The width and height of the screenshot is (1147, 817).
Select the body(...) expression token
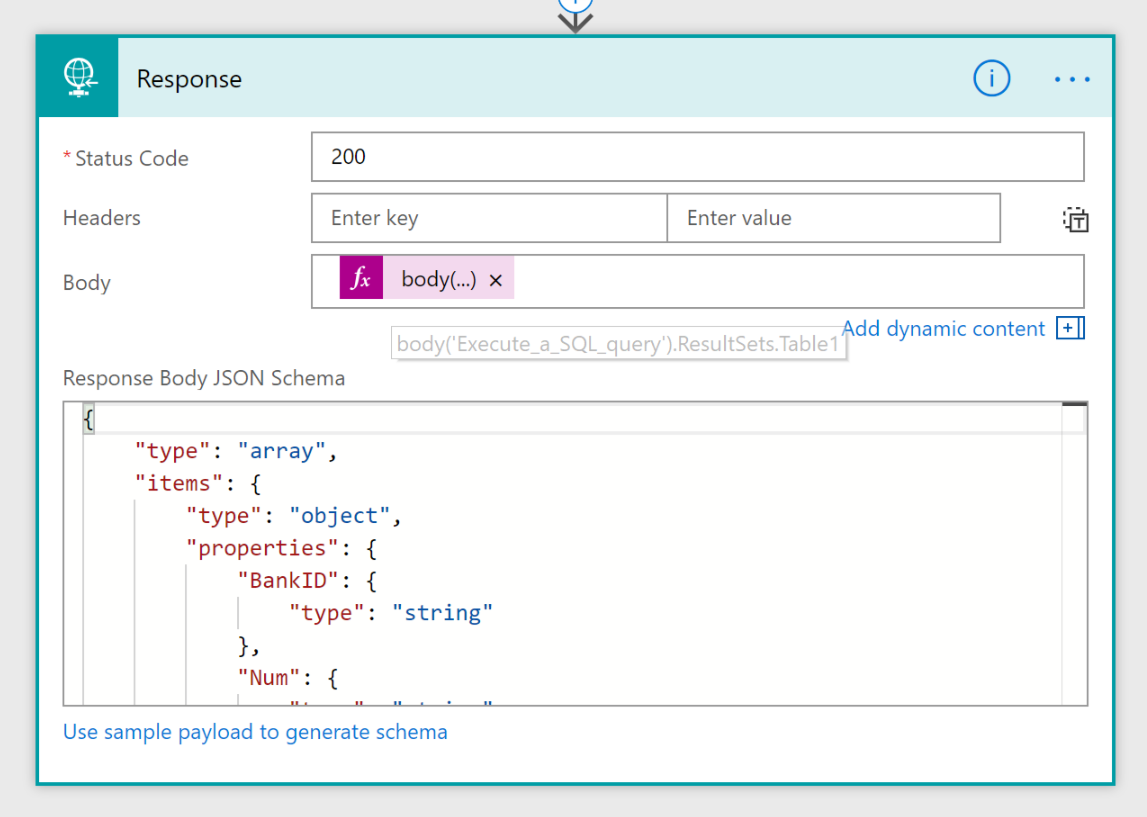coord(438,280)
